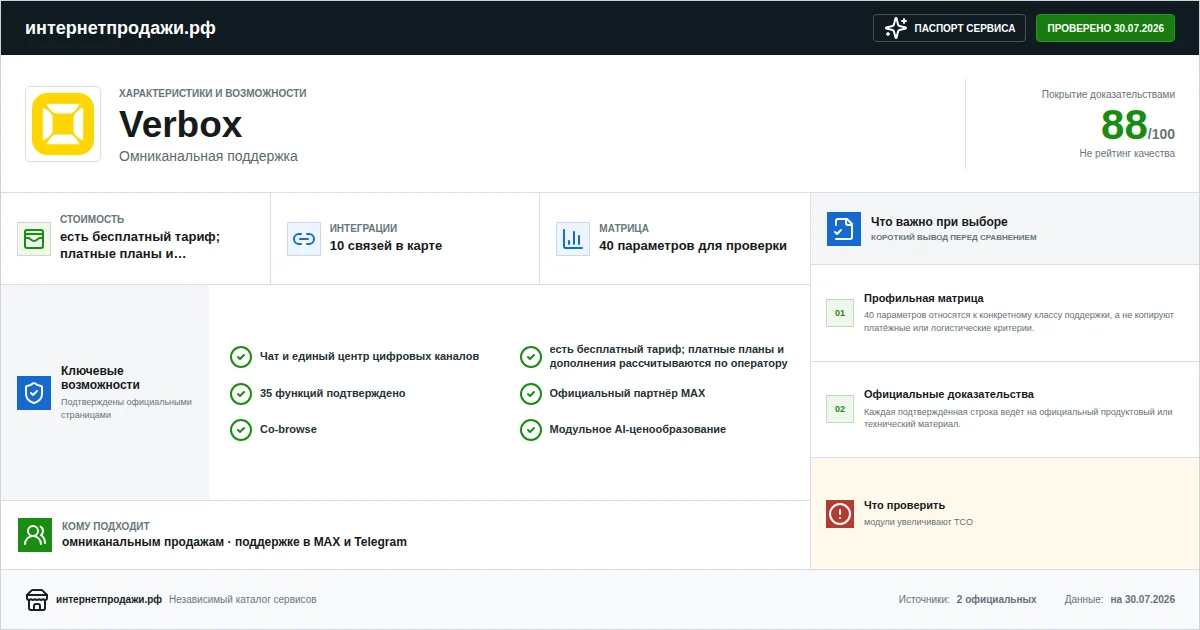Click text 10 связей в карте

(x=386, y=246)
